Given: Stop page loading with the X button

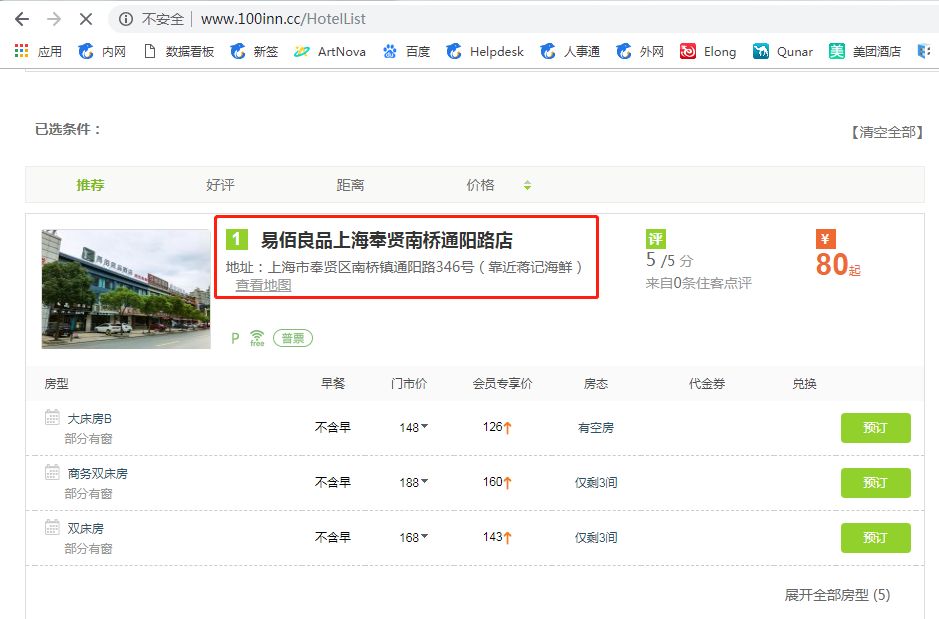Looking at the screenshot, I should (86, 19).
